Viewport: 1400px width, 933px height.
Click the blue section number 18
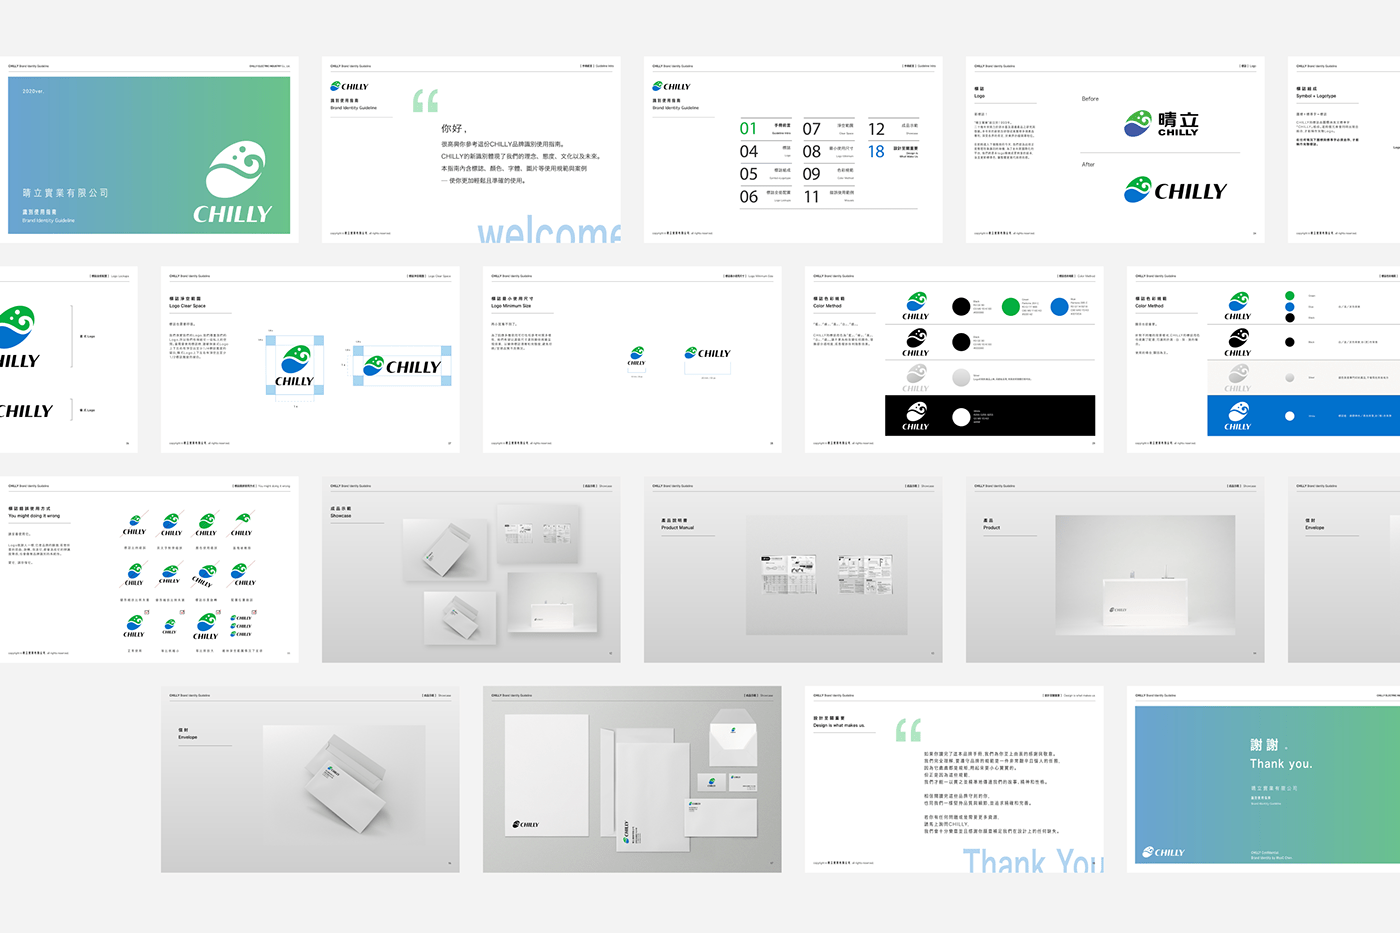[x=876, y=152]
